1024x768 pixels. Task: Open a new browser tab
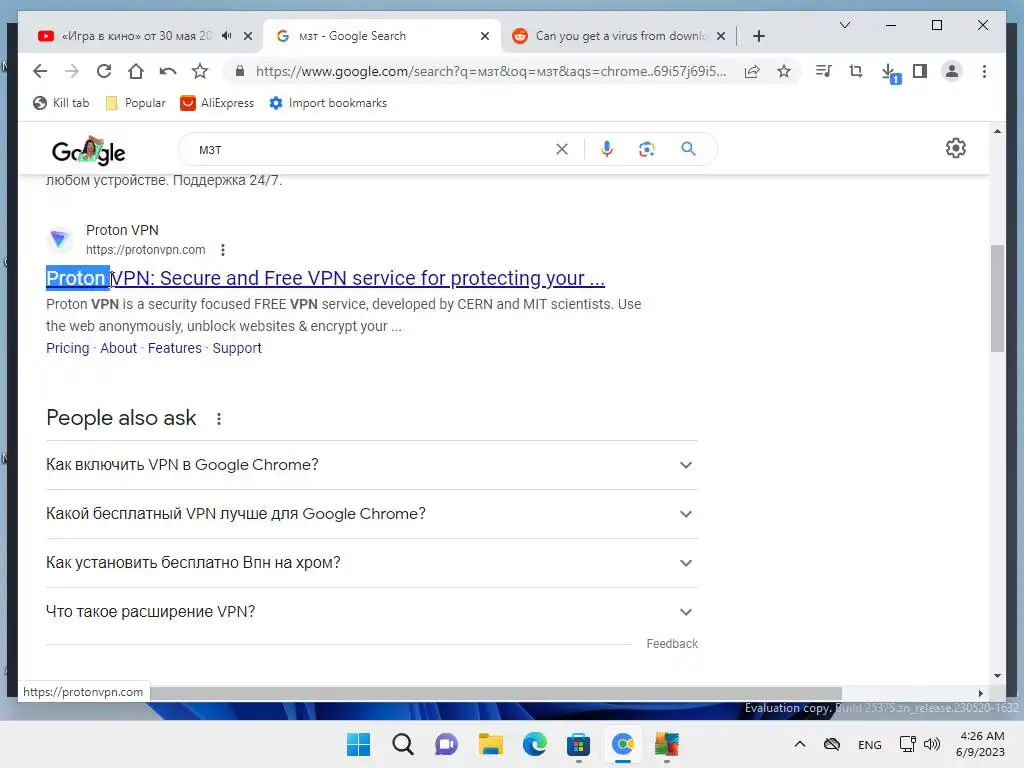[758, 36]
